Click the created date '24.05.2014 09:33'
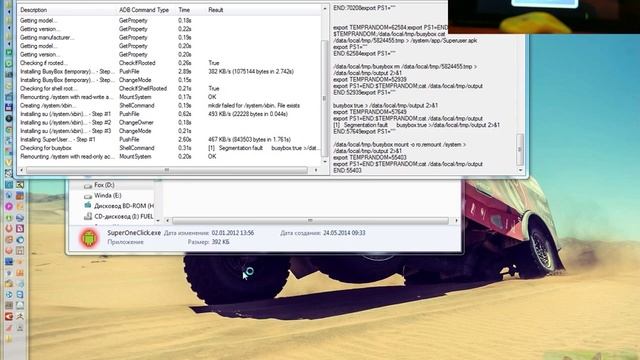 (344, 233)
